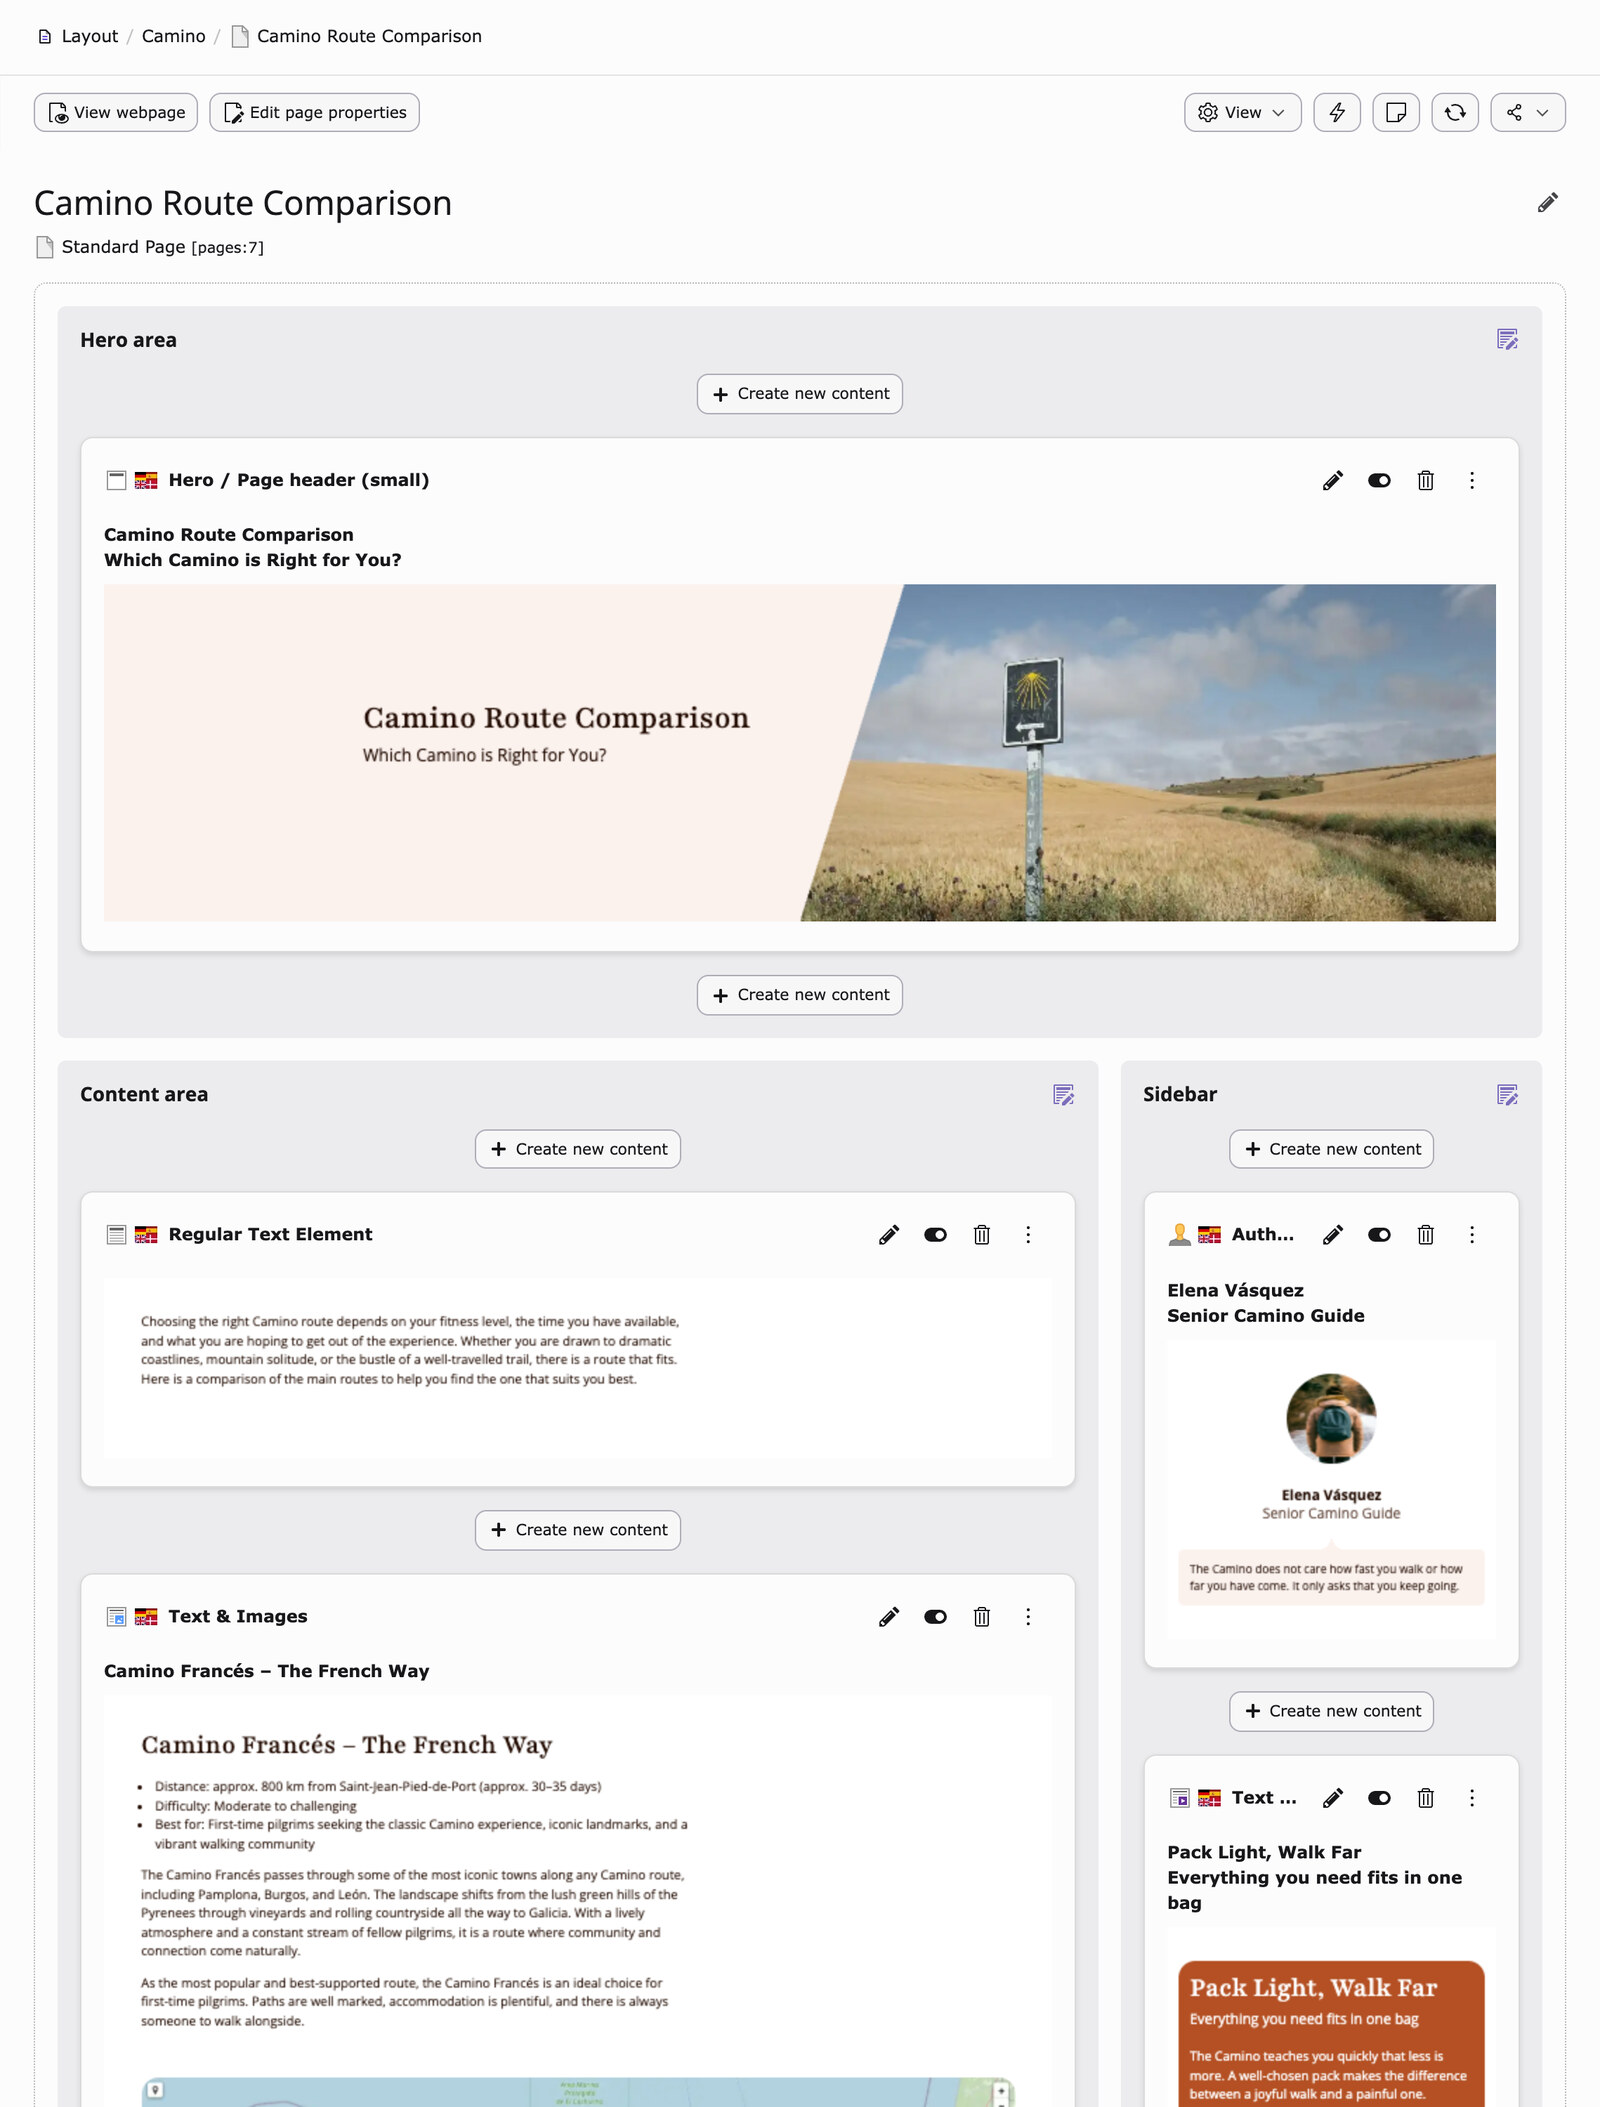Toggle visibility of Author sidebar element

1379,1235
